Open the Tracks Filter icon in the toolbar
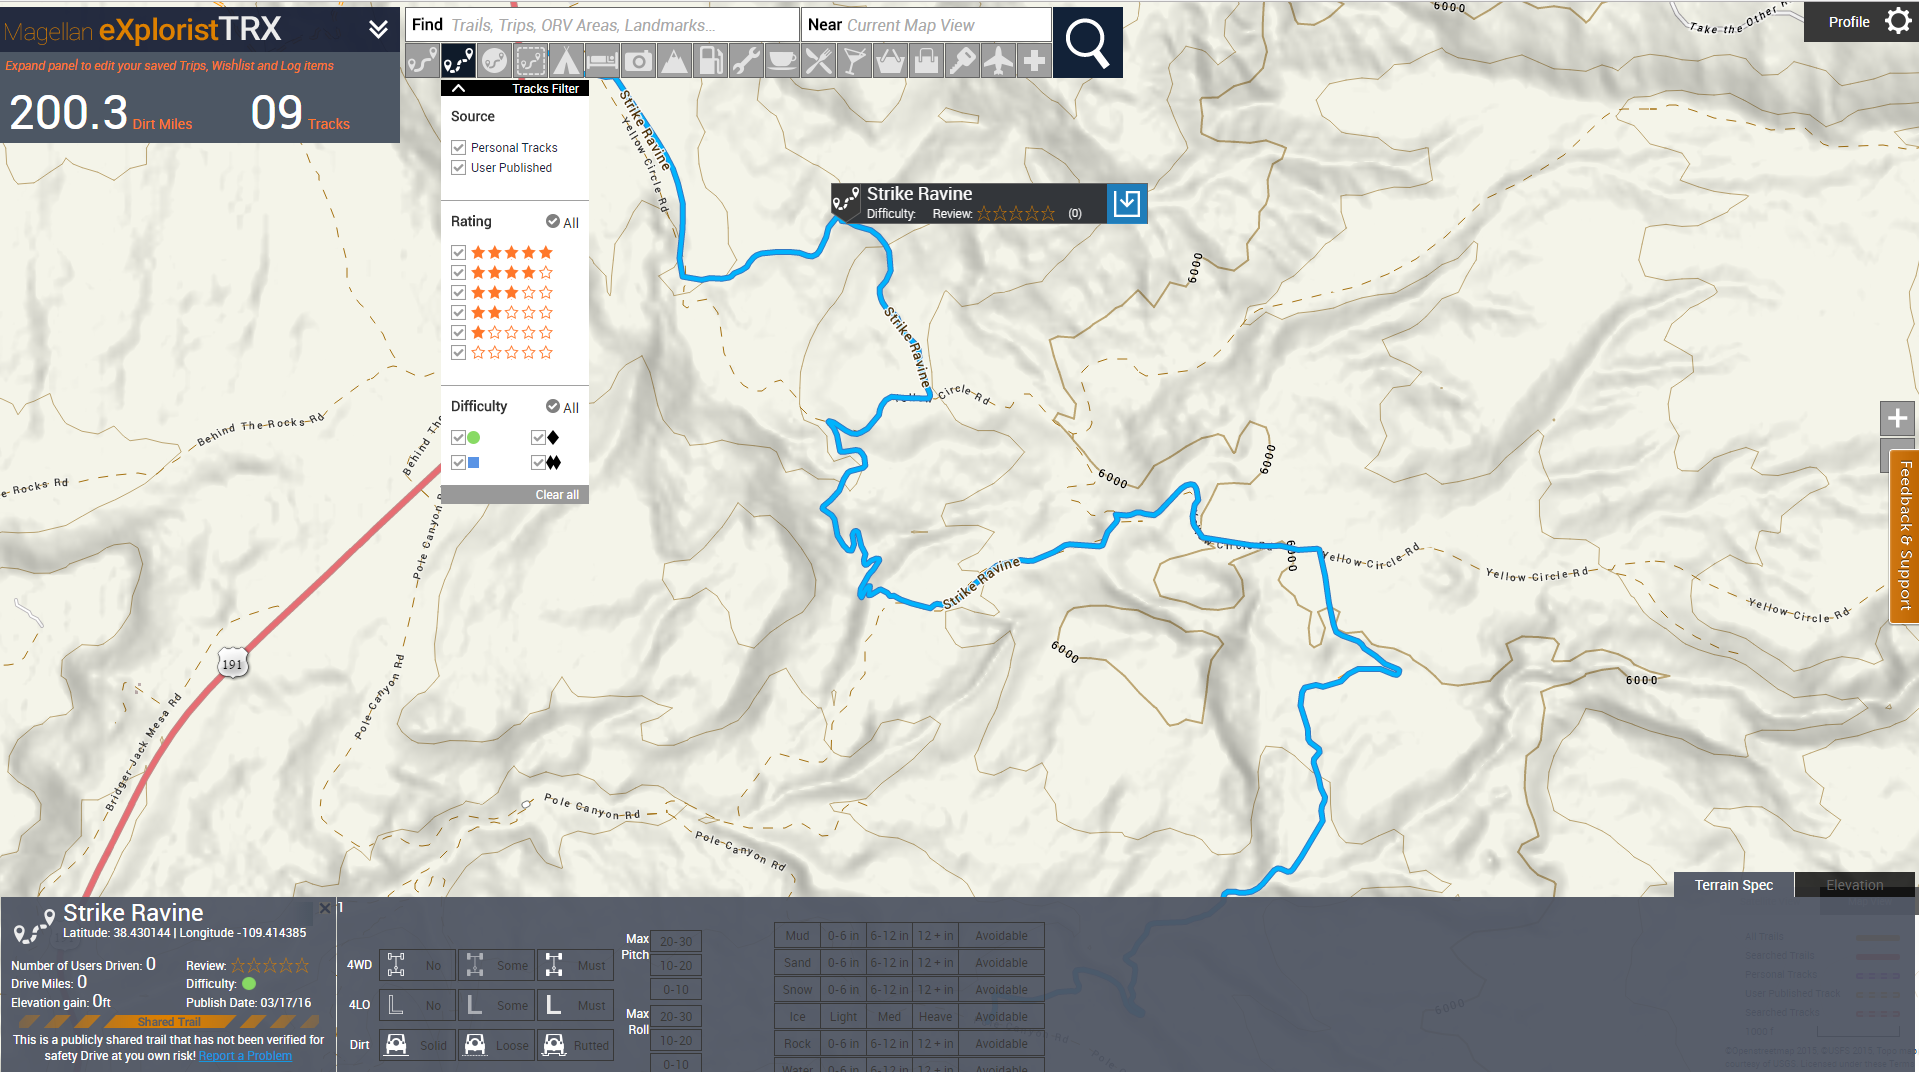1919x1072 pixels. 458,60
